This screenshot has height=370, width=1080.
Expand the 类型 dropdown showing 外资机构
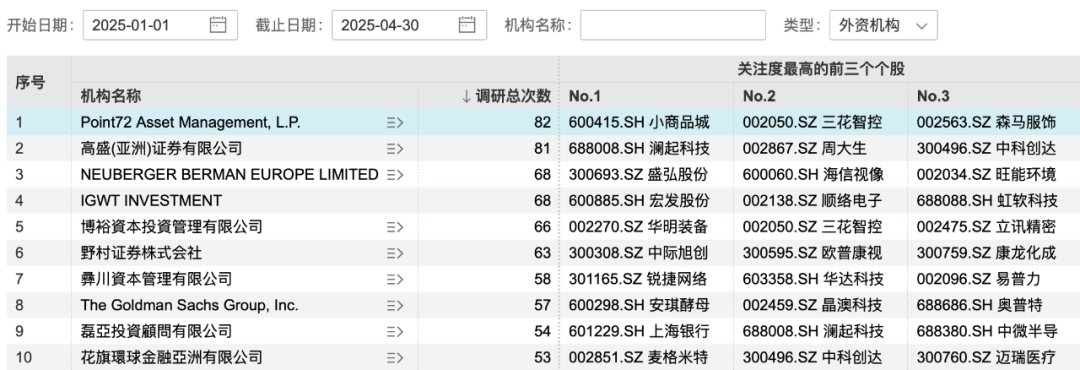click(883, 25)
